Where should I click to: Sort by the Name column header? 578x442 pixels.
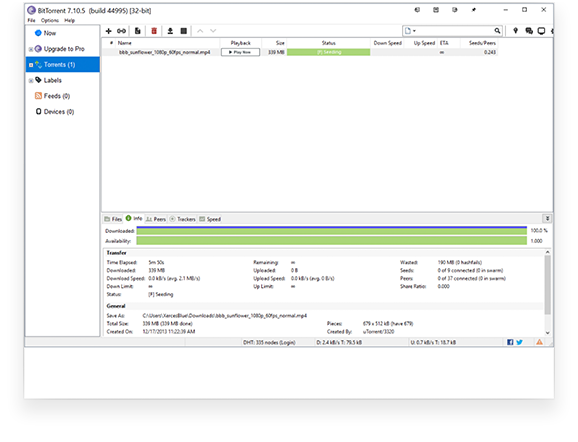[168, 43]
